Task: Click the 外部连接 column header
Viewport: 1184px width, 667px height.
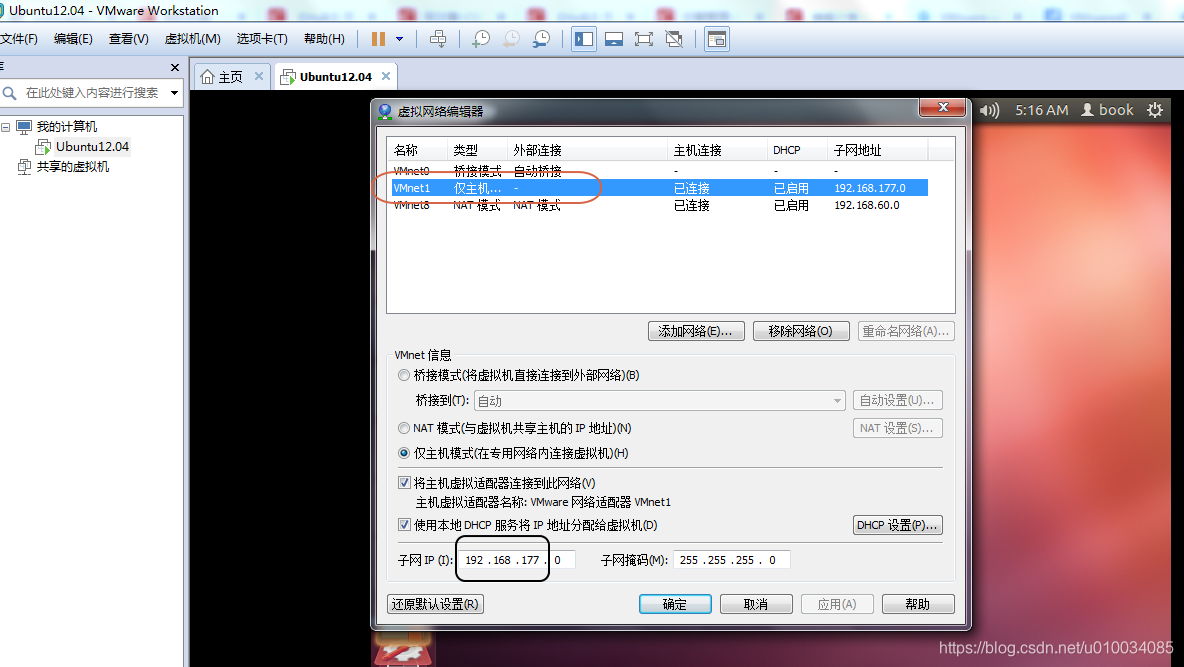Action: [587, 150]
